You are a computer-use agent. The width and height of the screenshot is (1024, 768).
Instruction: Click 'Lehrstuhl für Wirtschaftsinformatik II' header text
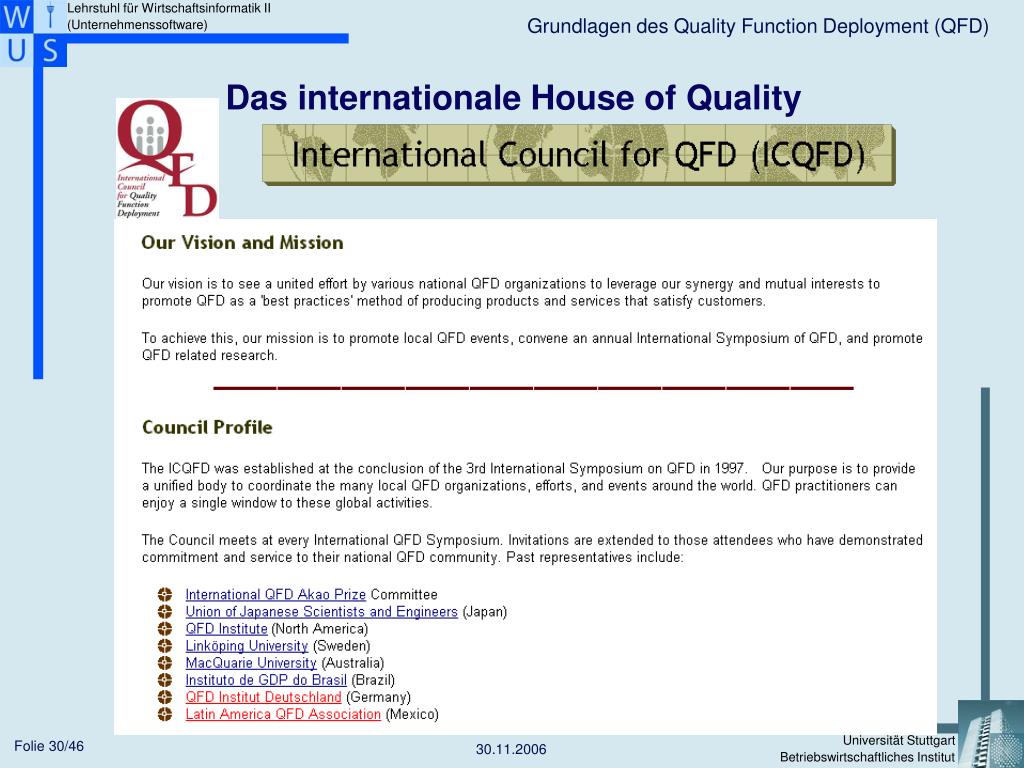click(168, 8)
